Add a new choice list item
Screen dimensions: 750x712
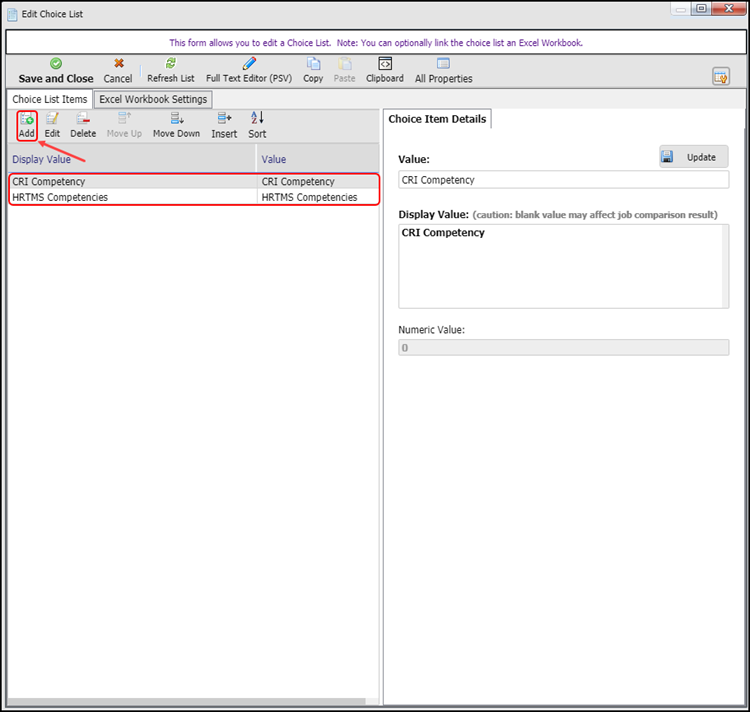click(27, 125)
